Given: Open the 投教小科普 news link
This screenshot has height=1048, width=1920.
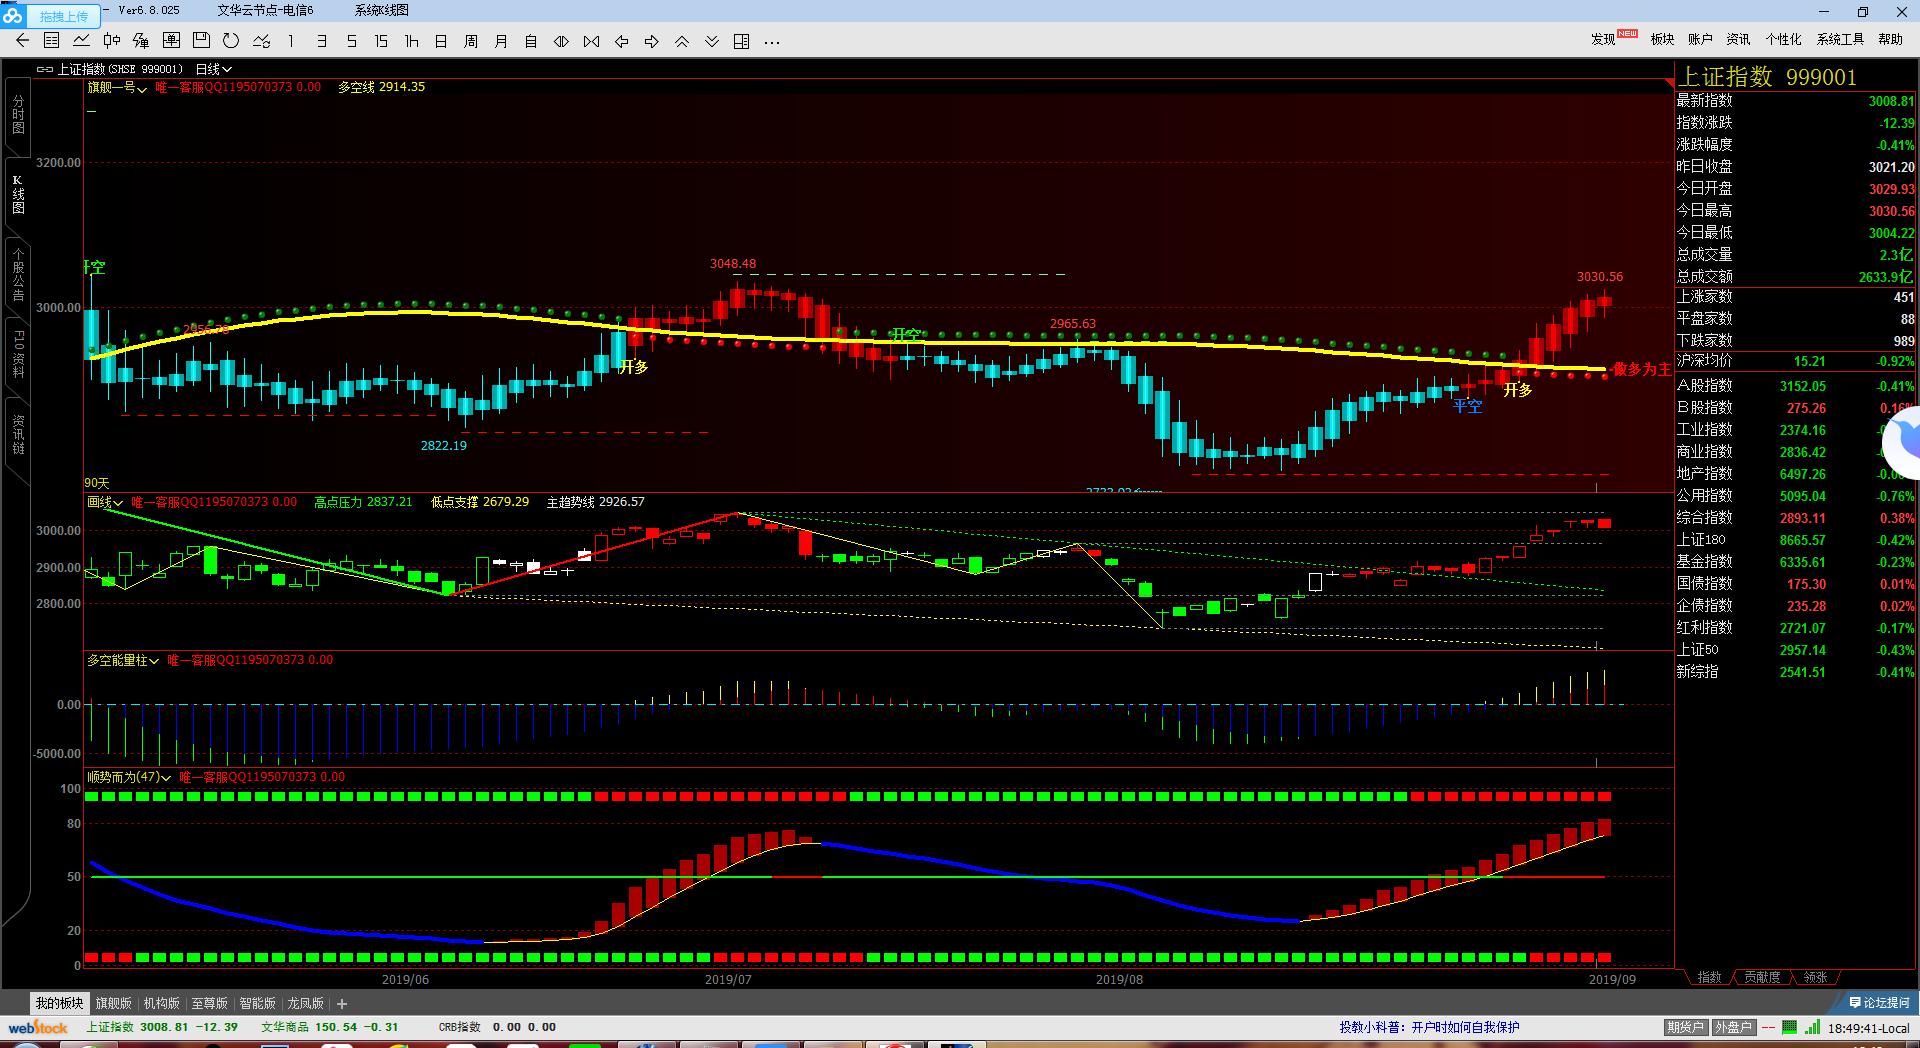Looking at the screenshot, I should point(1429,1027).
